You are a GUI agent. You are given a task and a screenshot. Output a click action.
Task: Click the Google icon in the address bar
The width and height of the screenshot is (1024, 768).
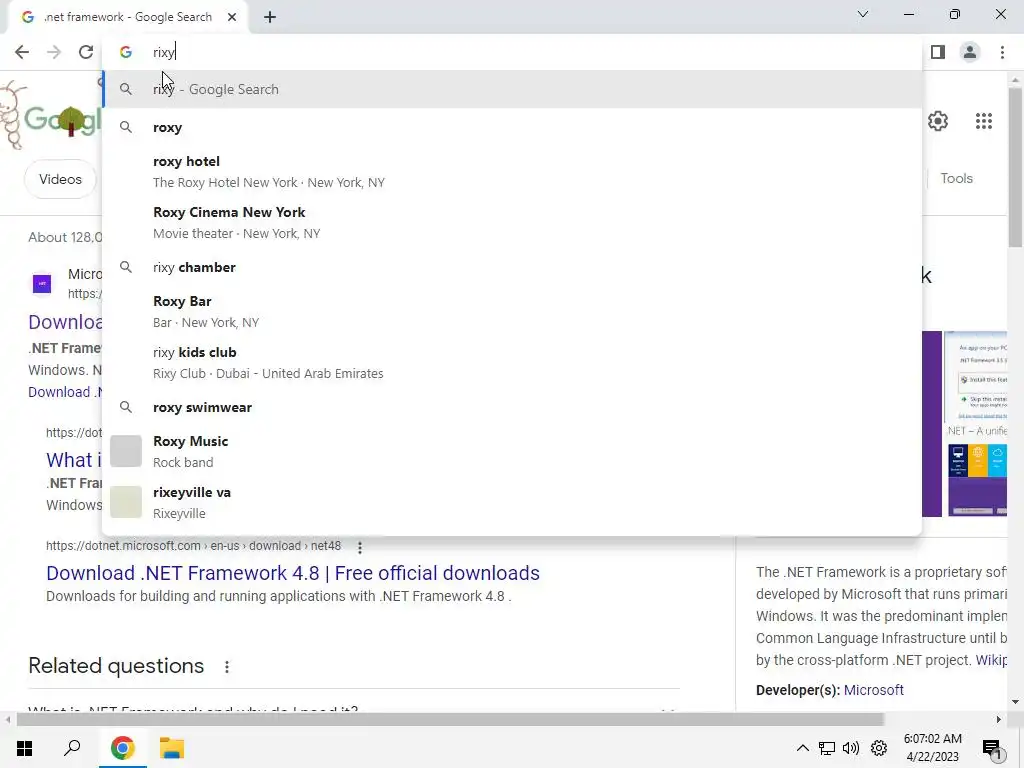(x=125, y=52)
